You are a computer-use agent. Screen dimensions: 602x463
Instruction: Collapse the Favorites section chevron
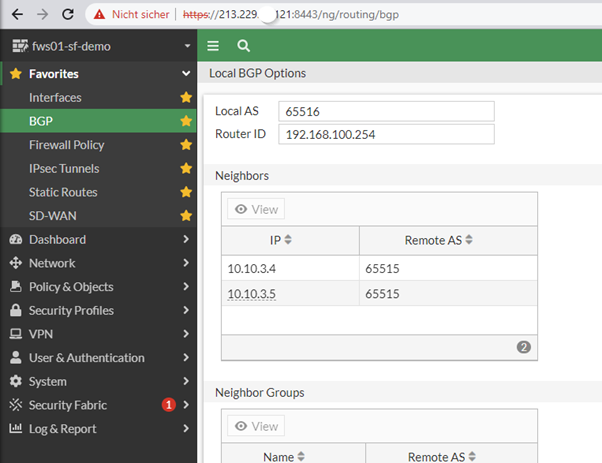pyautogui.click(x=186, y=73)
